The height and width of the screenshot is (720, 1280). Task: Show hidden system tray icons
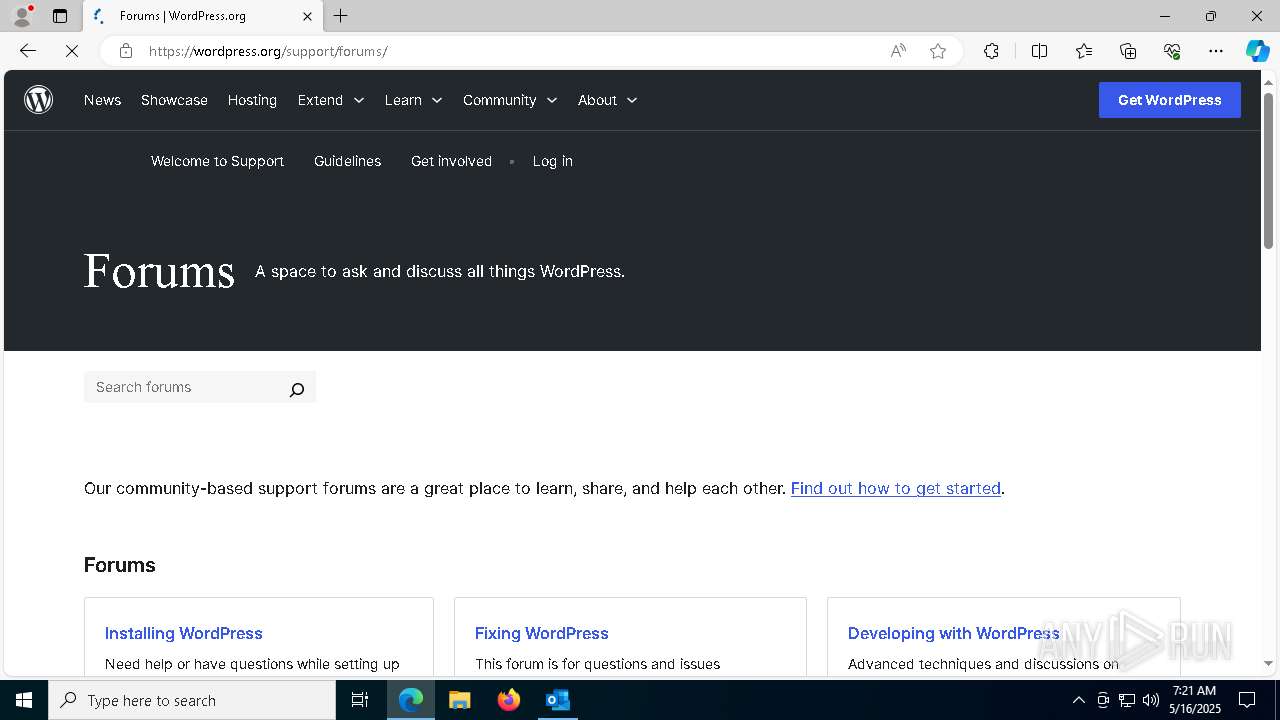pyautogui.click(x=1078, y=700)
